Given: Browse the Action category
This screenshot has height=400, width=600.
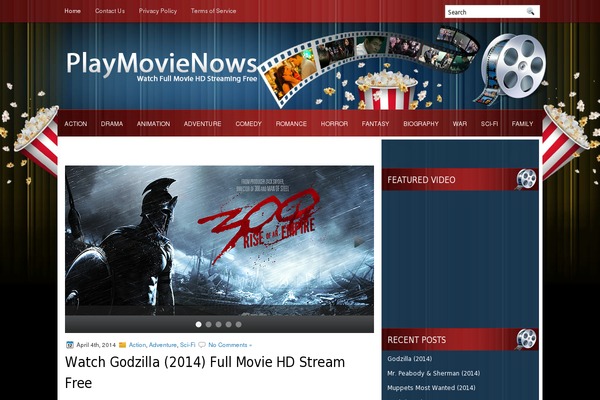Looking at the screenshot, I should [x=76, y=124].
